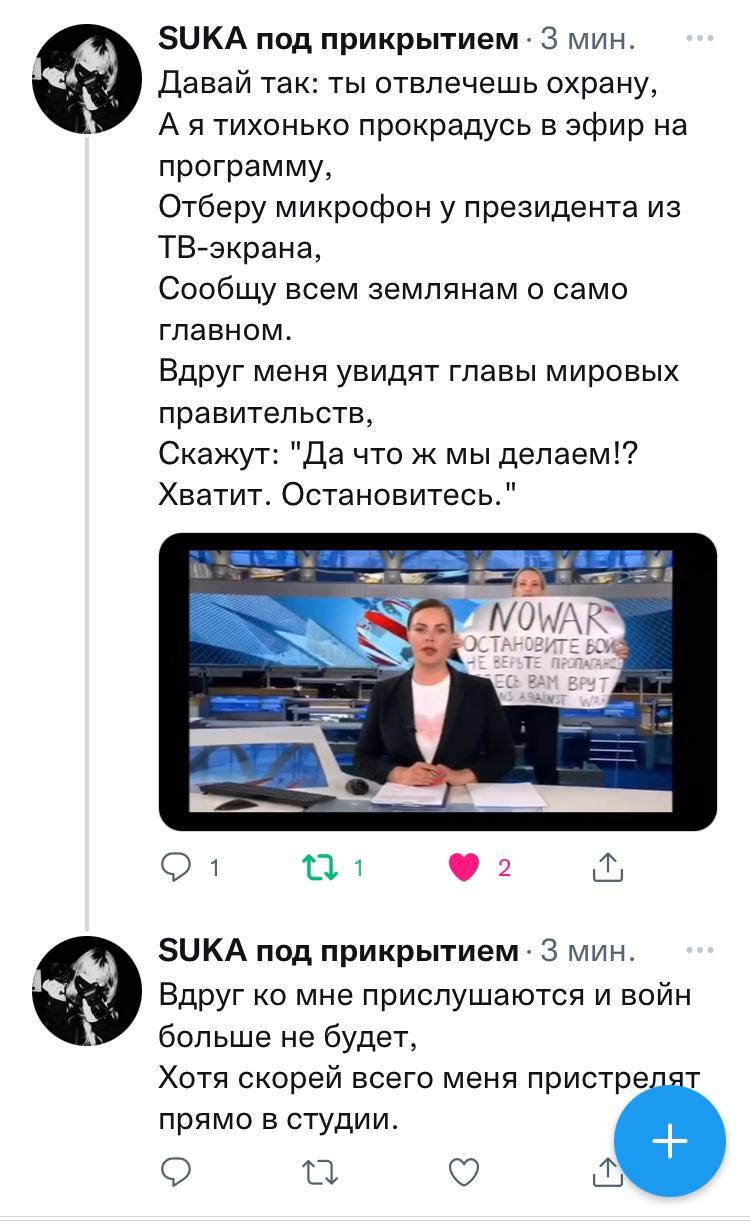Open the second tweet's profile avatar
This screenshot has width=750, height=1231.
point(87,991)
